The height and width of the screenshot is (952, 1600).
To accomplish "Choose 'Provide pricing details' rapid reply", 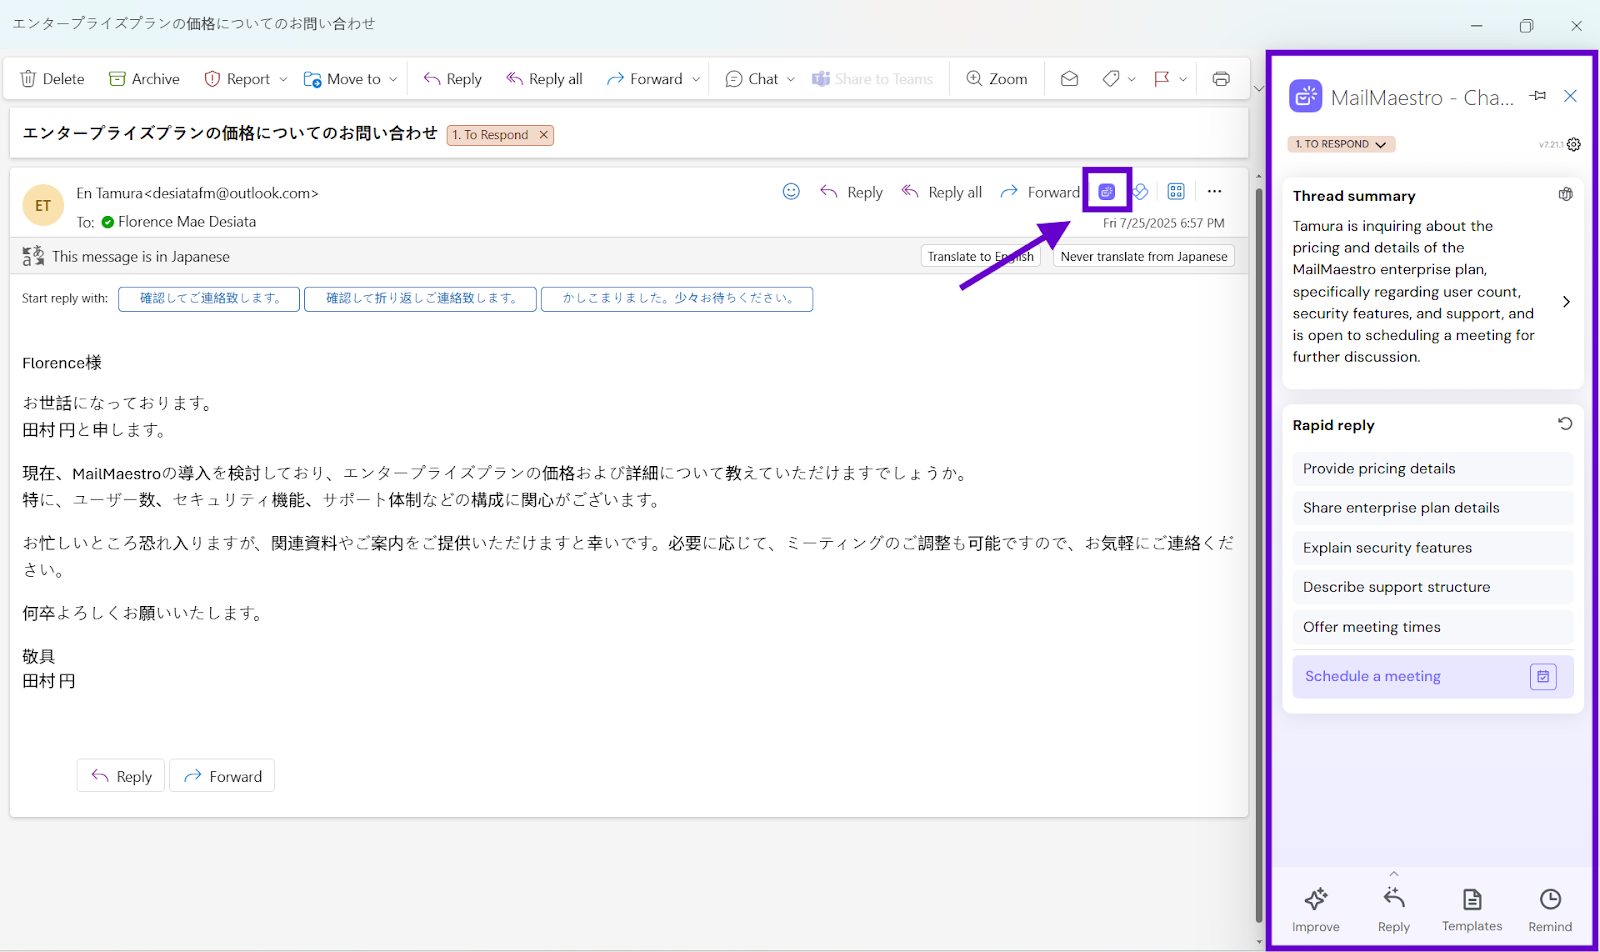I will [1432, 469].
